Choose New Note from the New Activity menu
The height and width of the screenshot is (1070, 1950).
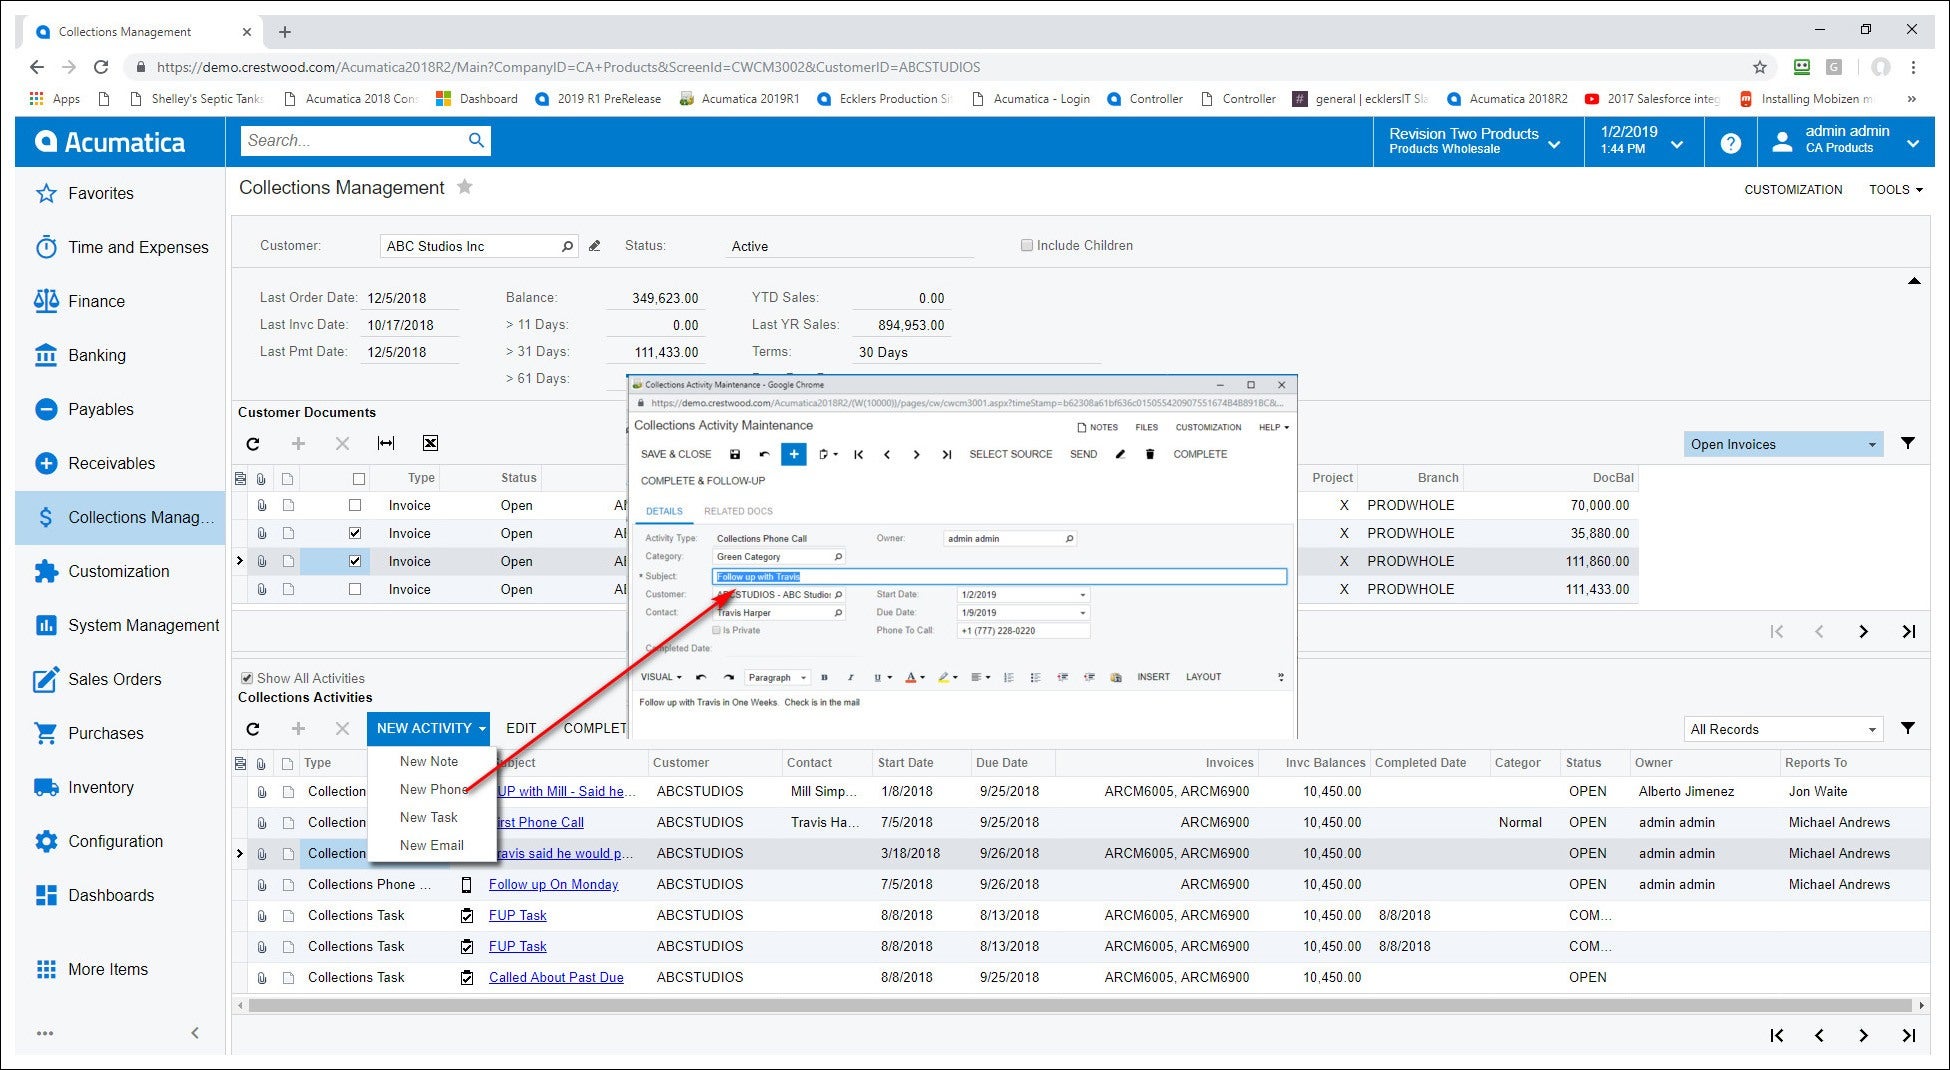tap(429, 761)
